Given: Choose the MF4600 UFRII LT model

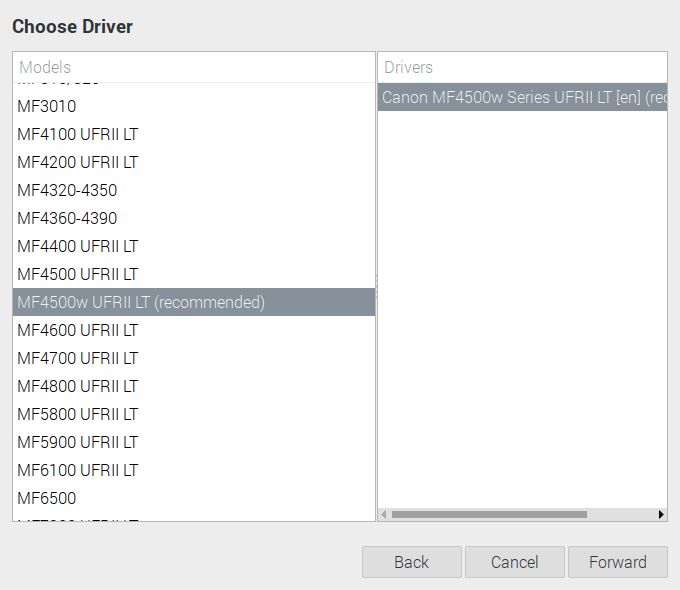Looking at the screenshot, I should click(x=78, y=330).
